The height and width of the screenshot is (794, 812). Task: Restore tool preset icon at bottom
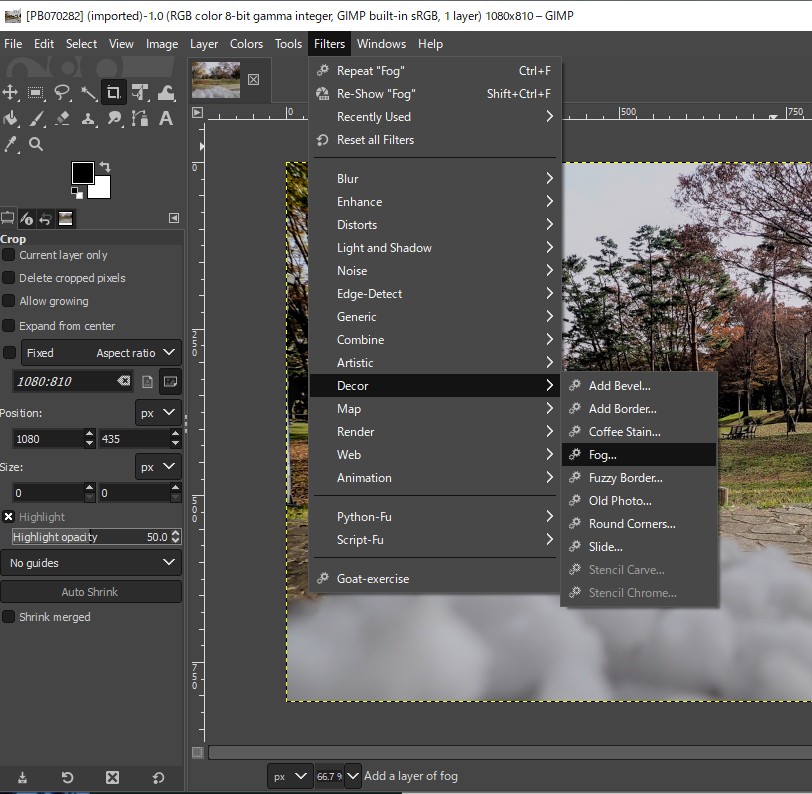pyautogui.click(x=67, y=777)
